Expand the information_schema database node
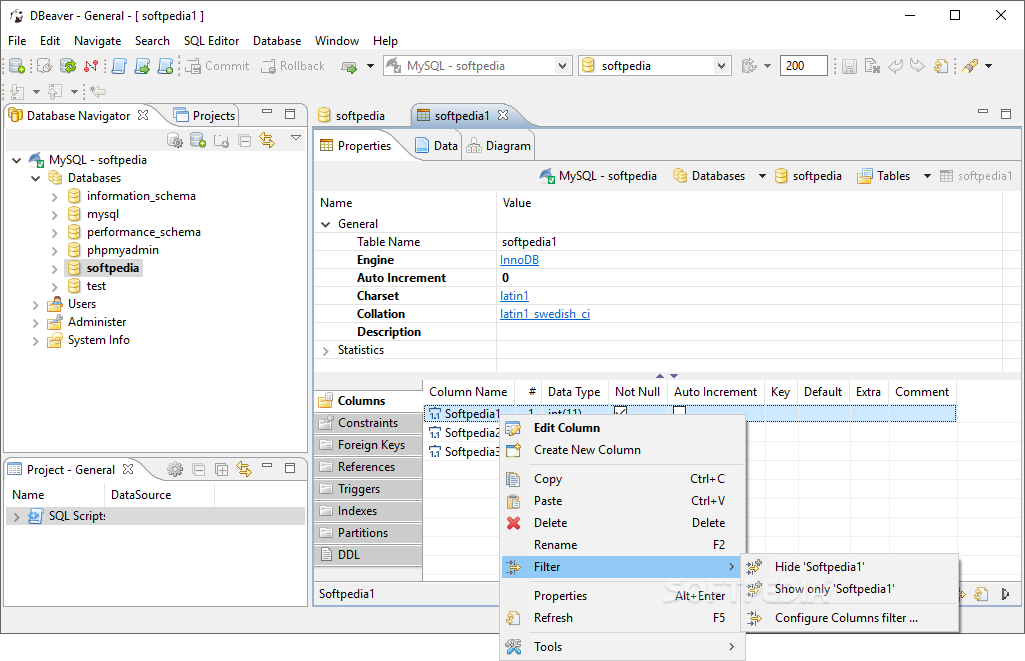 pyautogui.click(x=55, y=196)
